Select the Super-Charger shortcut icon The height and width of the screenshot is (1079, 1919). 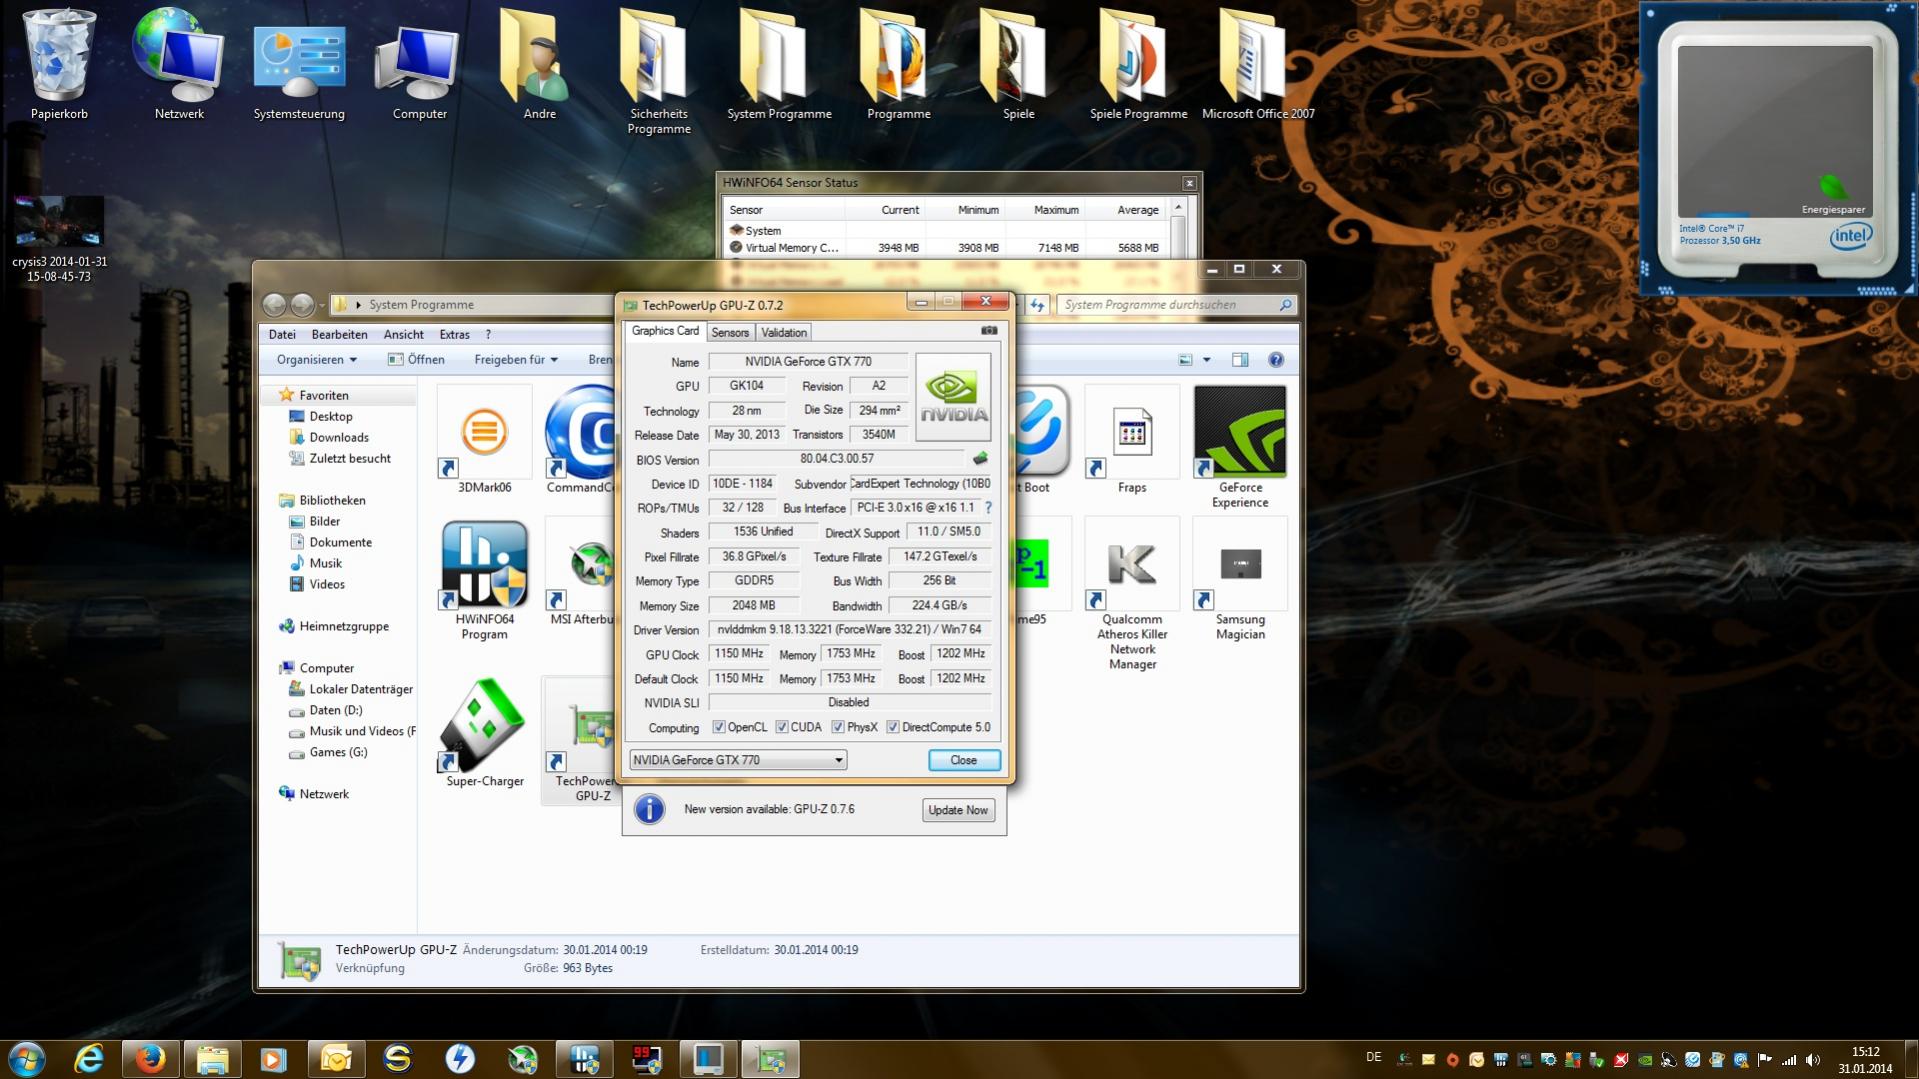pyautogui.click(x=484, y=733)
